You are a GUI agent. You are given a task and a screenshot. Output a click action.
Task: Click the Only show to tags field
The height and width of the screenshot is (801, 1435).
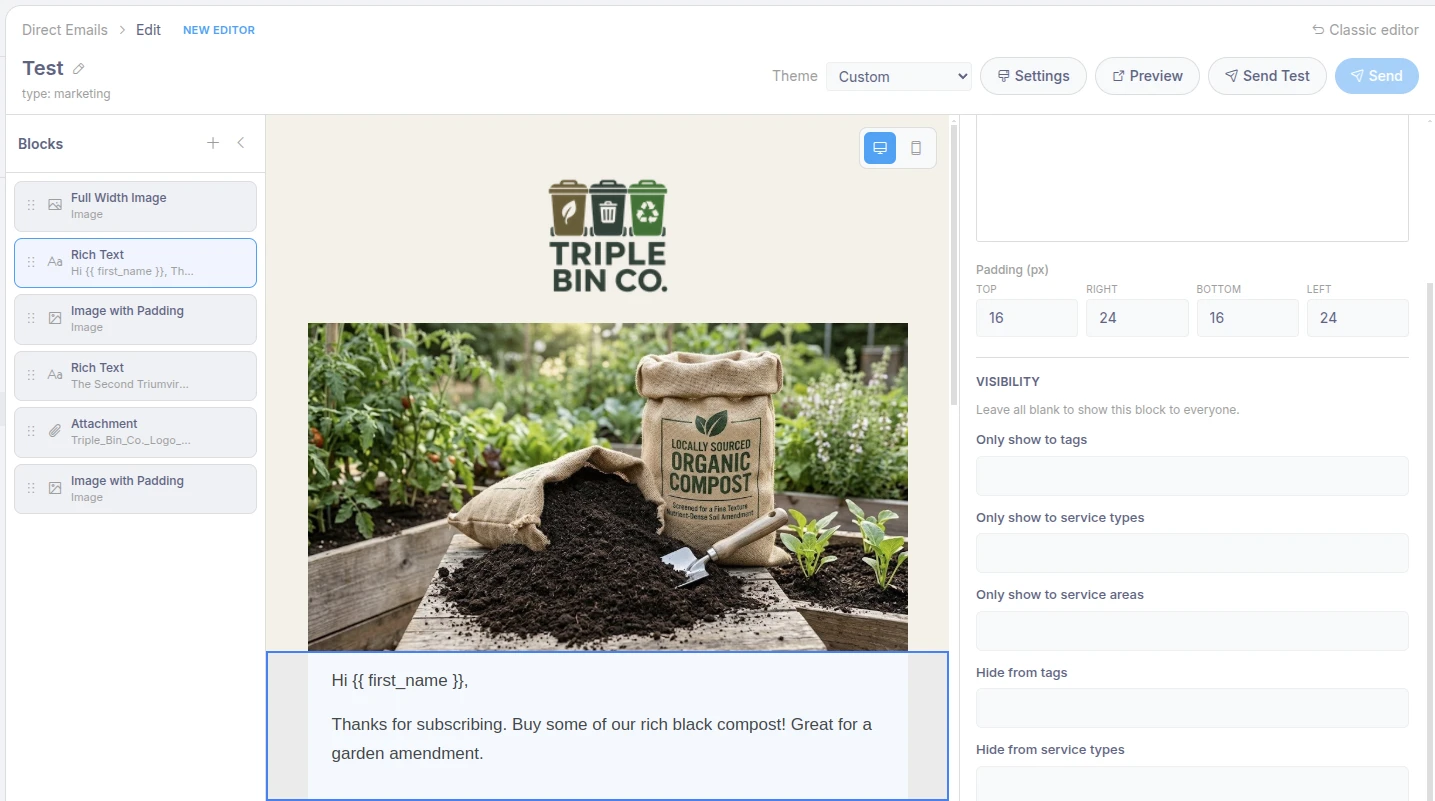(x=1192, y=476)
